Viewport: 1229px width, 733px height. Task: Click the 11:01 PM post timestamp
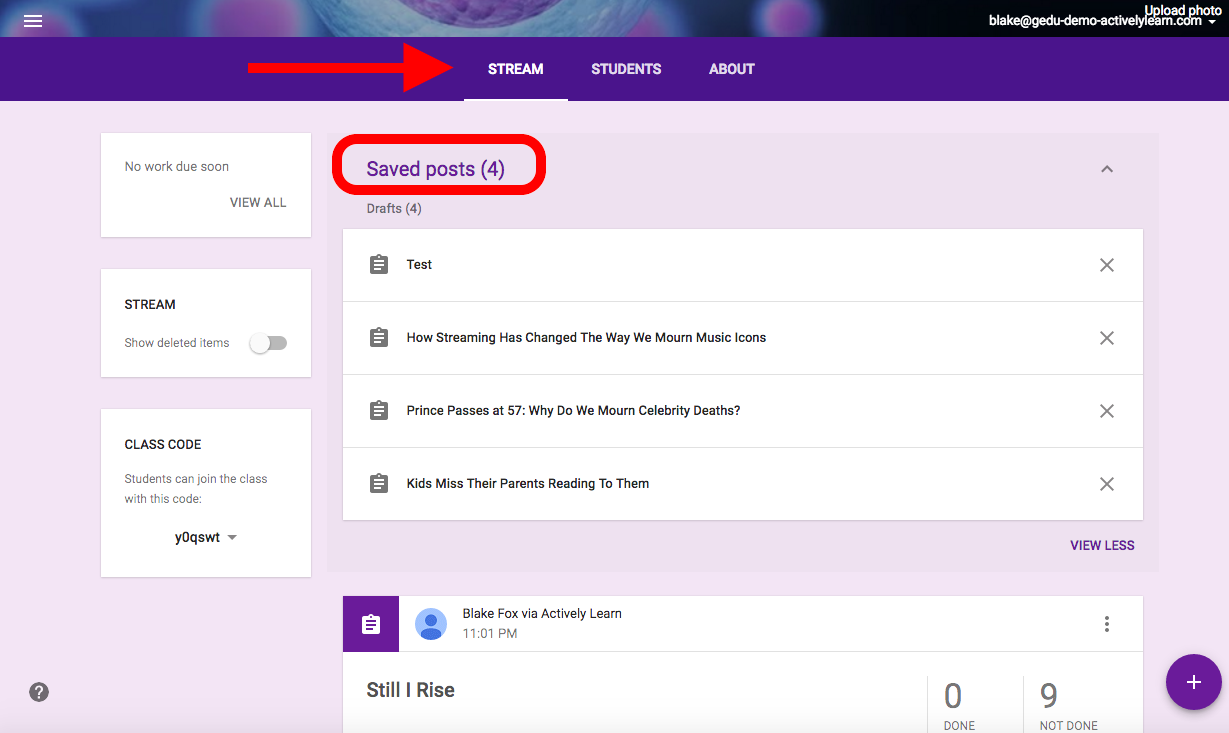pos(490,634)
